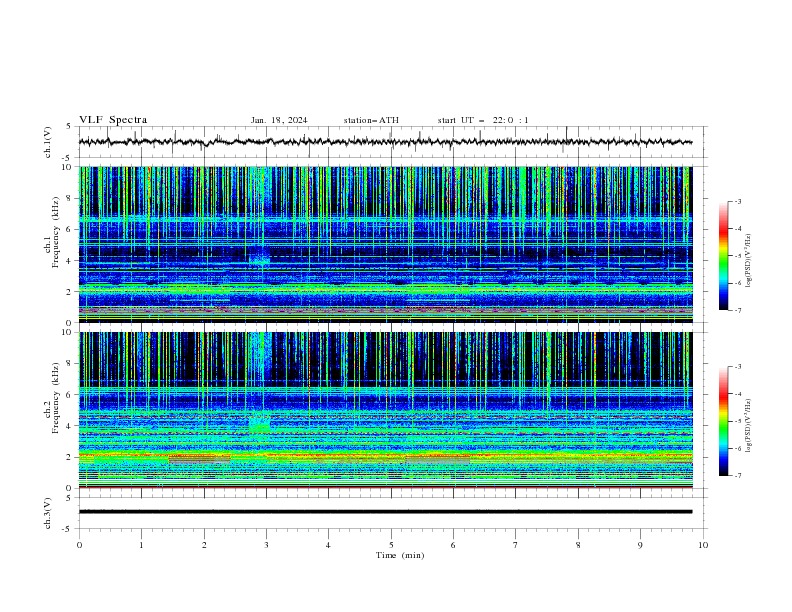This screenshot has width=792, height=612.
Task: Click the ch.2 "Frequency (kHz)" axis label
Action: tap(56, 398)
